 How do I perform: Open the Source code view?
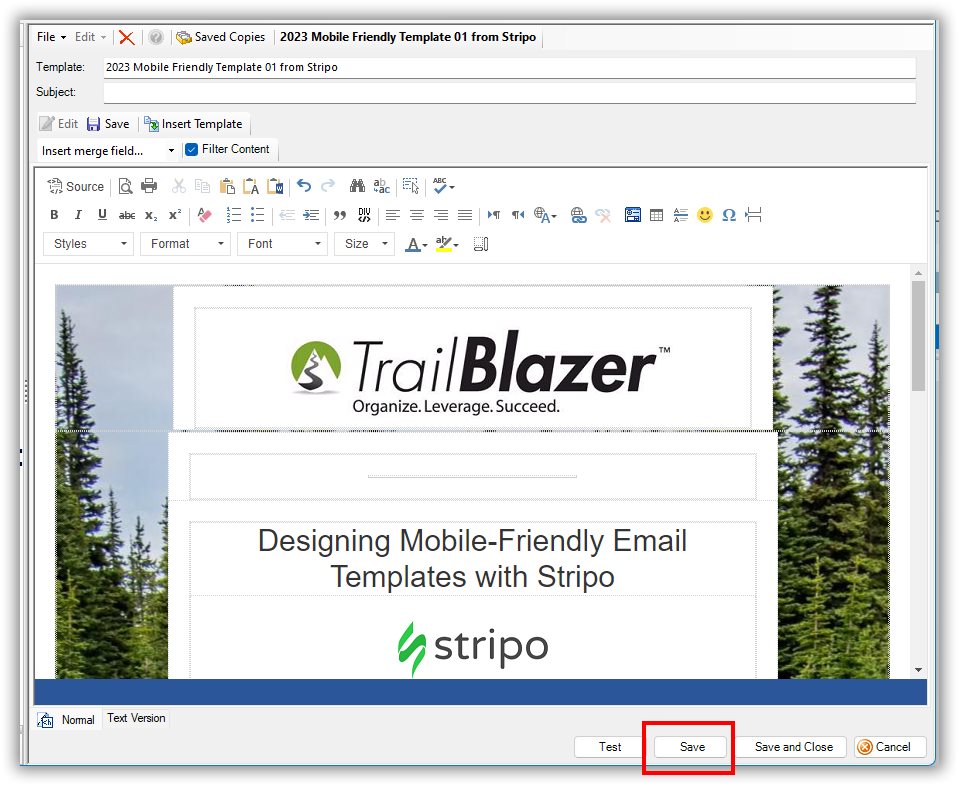[76, 187]
